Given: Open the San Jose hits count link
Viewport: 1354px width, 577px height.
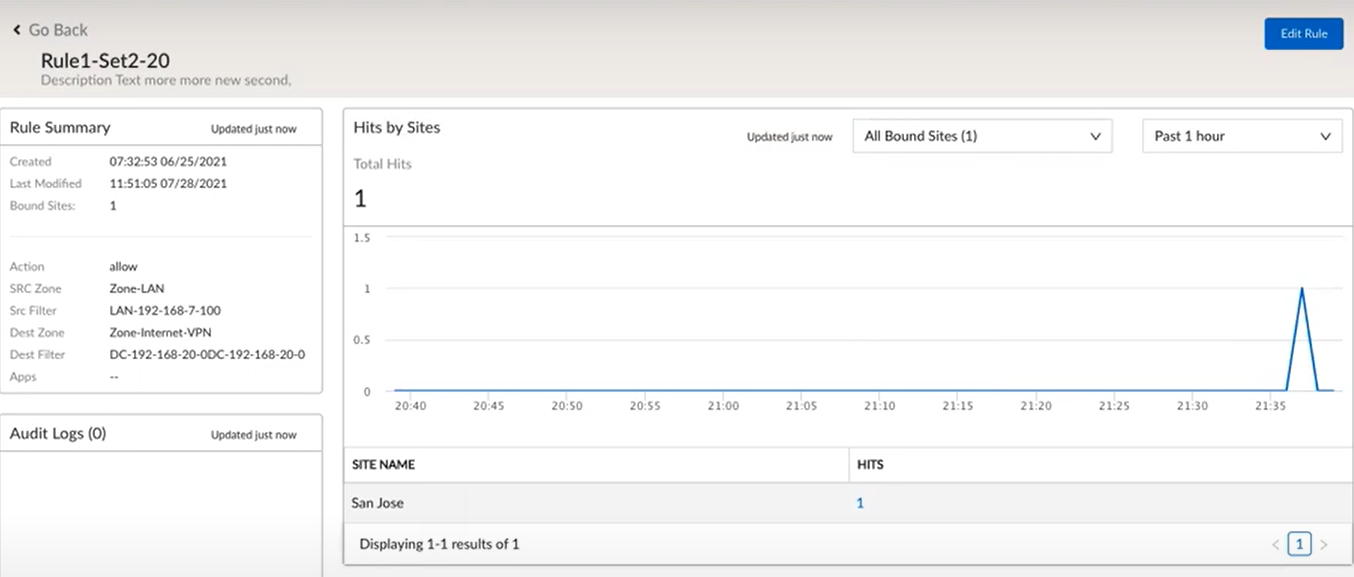Looking at the screenshot, I should tap(860, 503).
